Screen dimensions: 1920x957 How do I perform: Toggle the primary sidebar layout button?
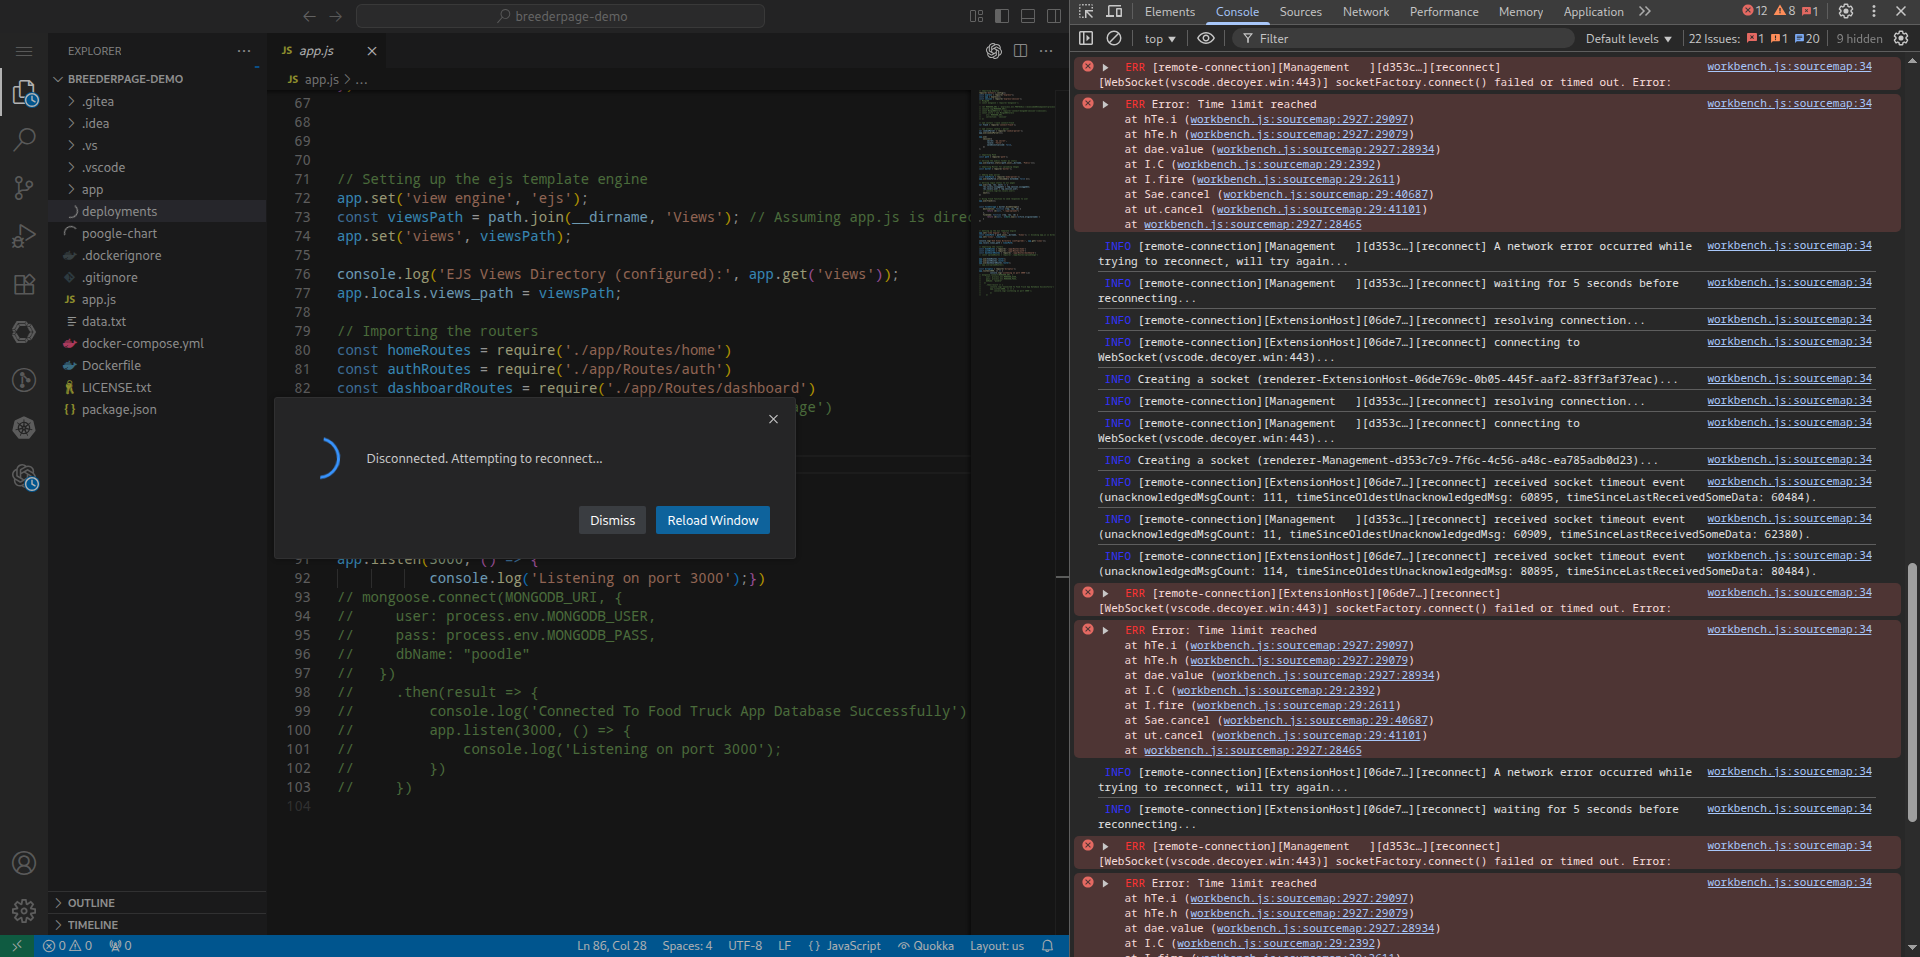[1002, 16]
